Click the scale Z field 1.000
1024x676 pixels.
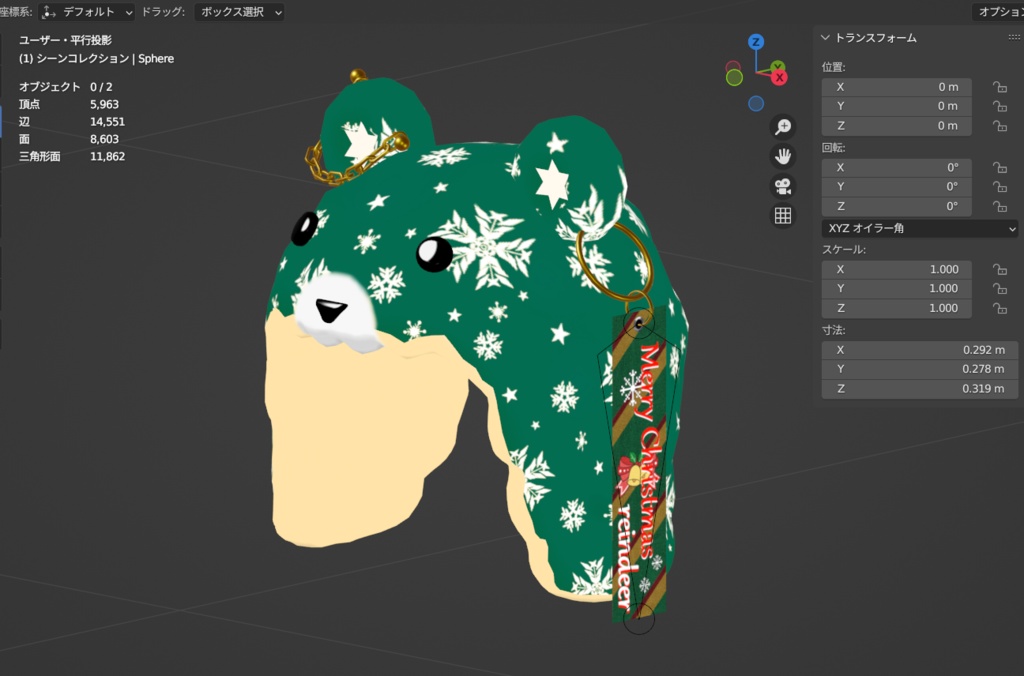click(897, 308)
